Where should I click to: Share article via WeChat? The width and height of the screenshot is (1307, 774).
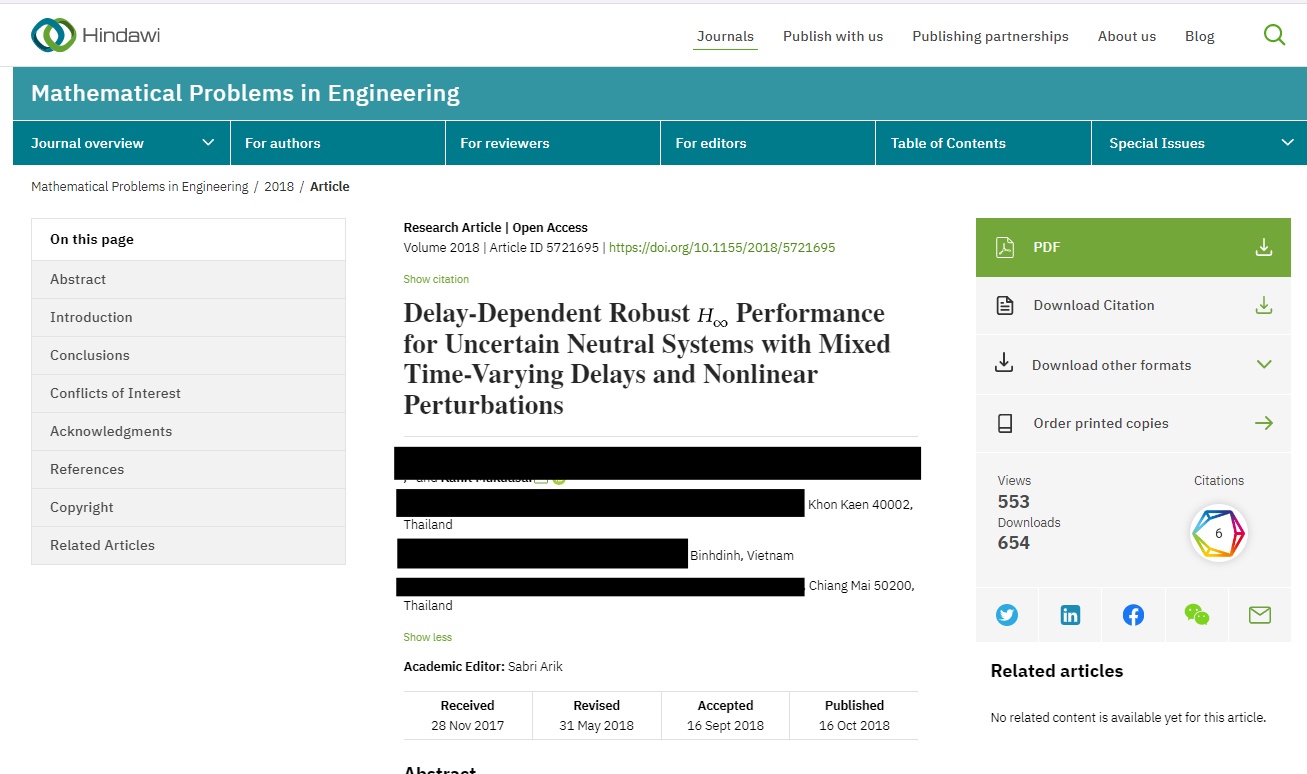coord(1196,615)
